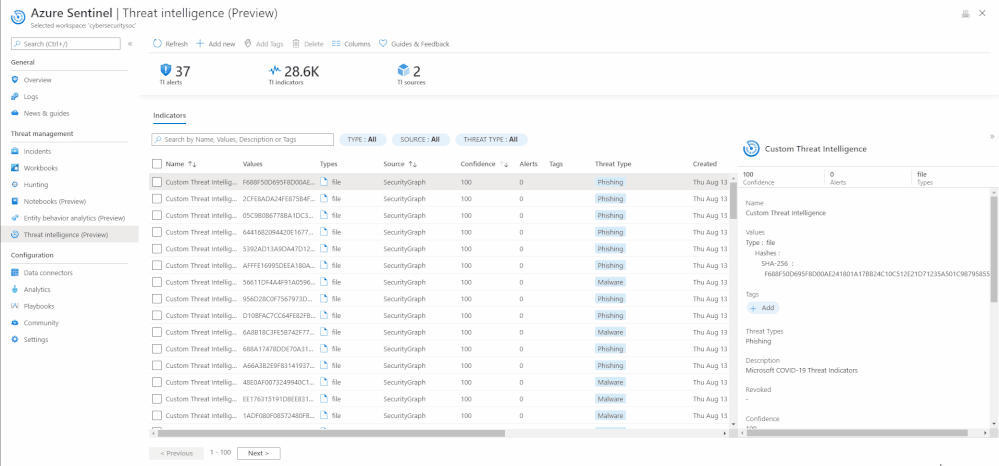This screenshot has width=999, height=466.
Task: Sort by the Source column arrows
Action: click(x=412, y=164)
